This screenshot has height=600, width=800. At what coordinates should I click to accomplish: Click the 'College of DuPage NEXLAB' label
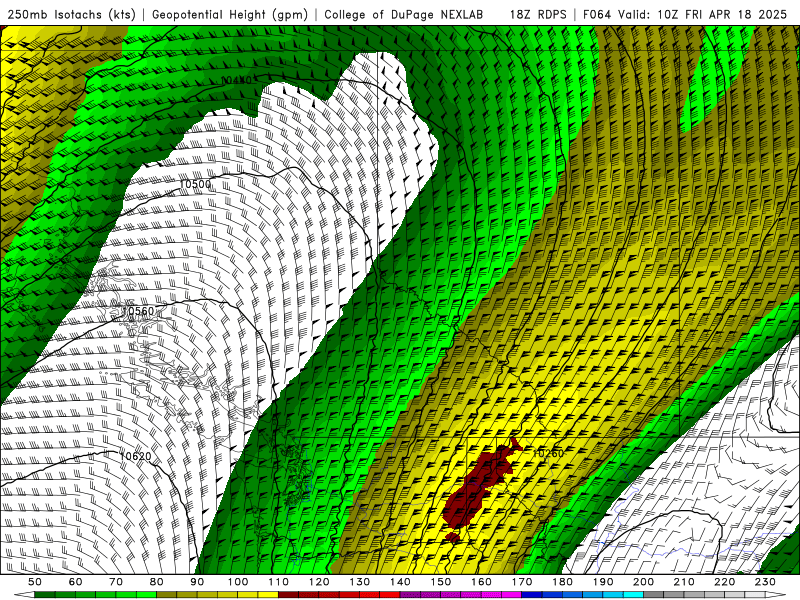404,14
